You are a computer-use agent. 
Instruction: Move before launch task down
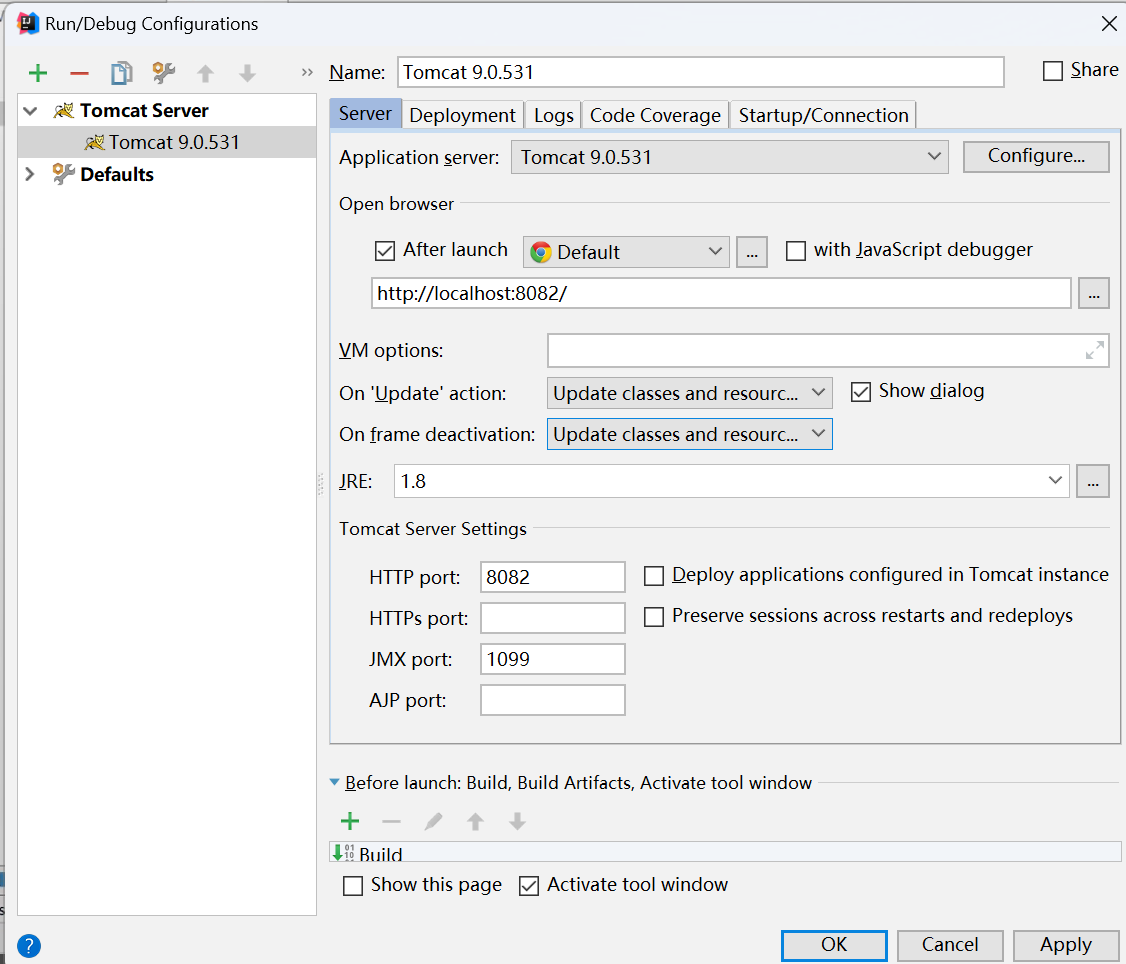coord(517,821)
